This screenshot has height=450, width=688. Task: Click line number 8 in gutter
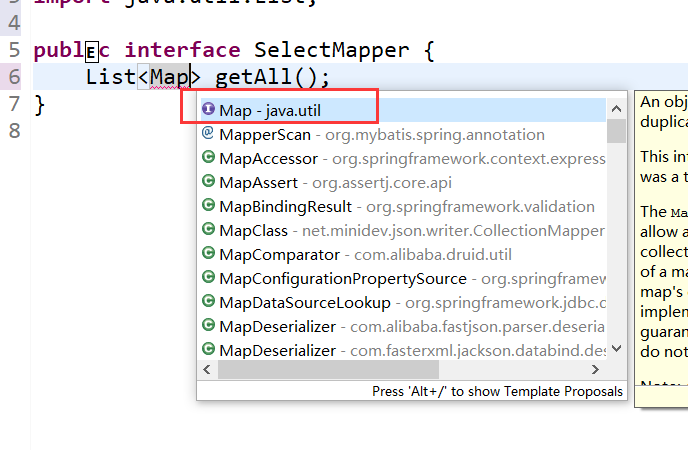point(14,131)
